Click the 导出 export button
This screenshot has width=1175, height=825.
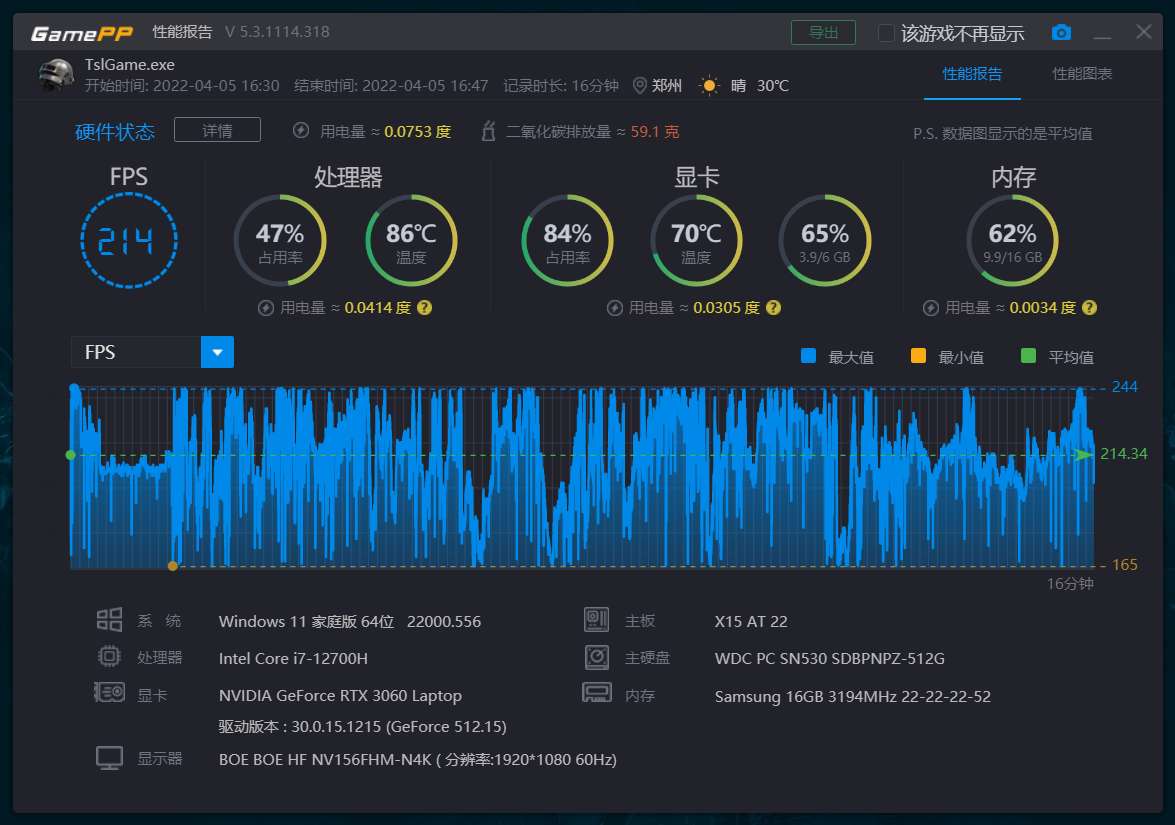(x=823, y=33)
